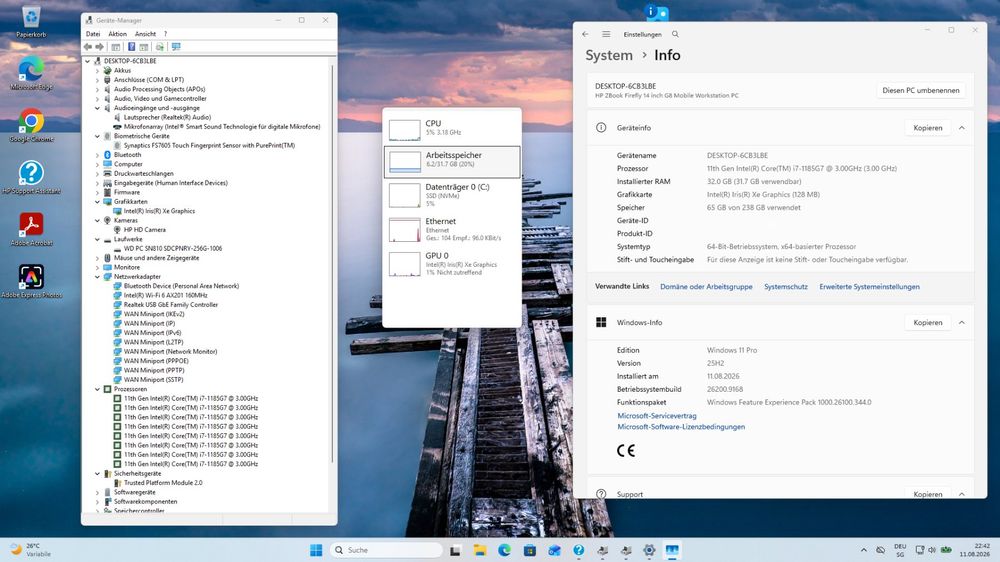Click the hamburger menu icon in Einstellungen
The image size is (1000, 562).
click(x=607, y=34)
